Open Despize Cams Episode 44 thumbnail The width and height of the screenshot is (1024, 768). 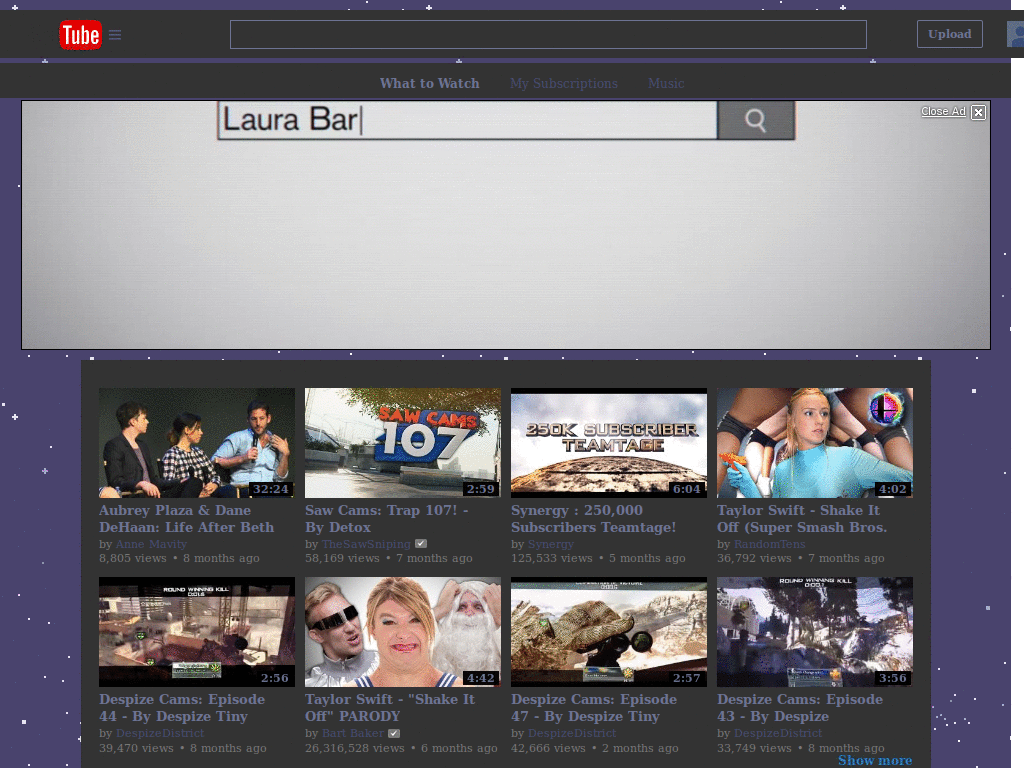click(197, 632)
